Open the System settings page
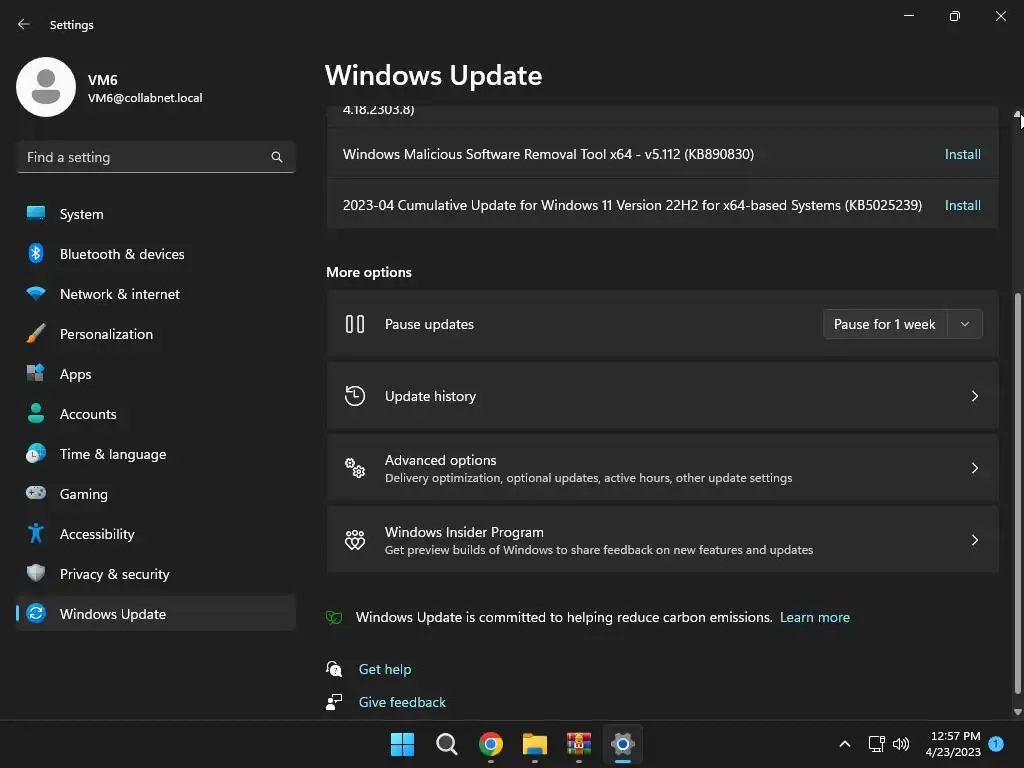 tap(155, 214)
